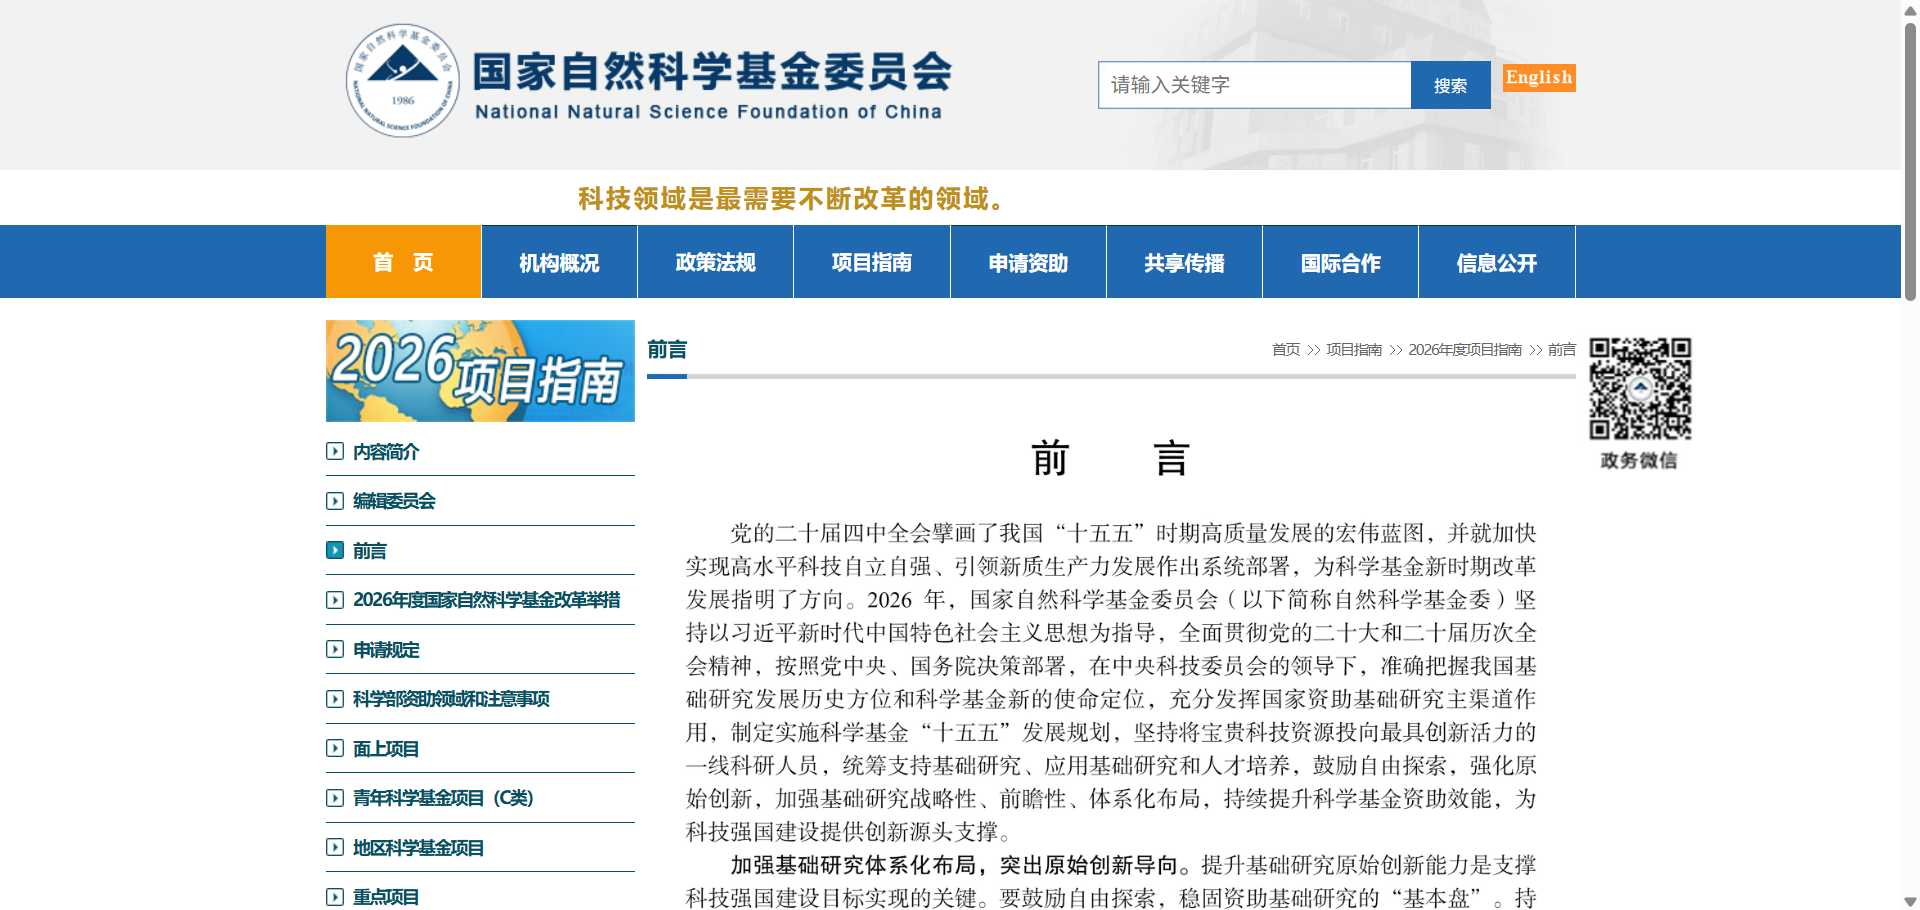Open the 2026项目指南 banner image
Viewport: 1920px width, 910px height.
click(x=480, y=371)
